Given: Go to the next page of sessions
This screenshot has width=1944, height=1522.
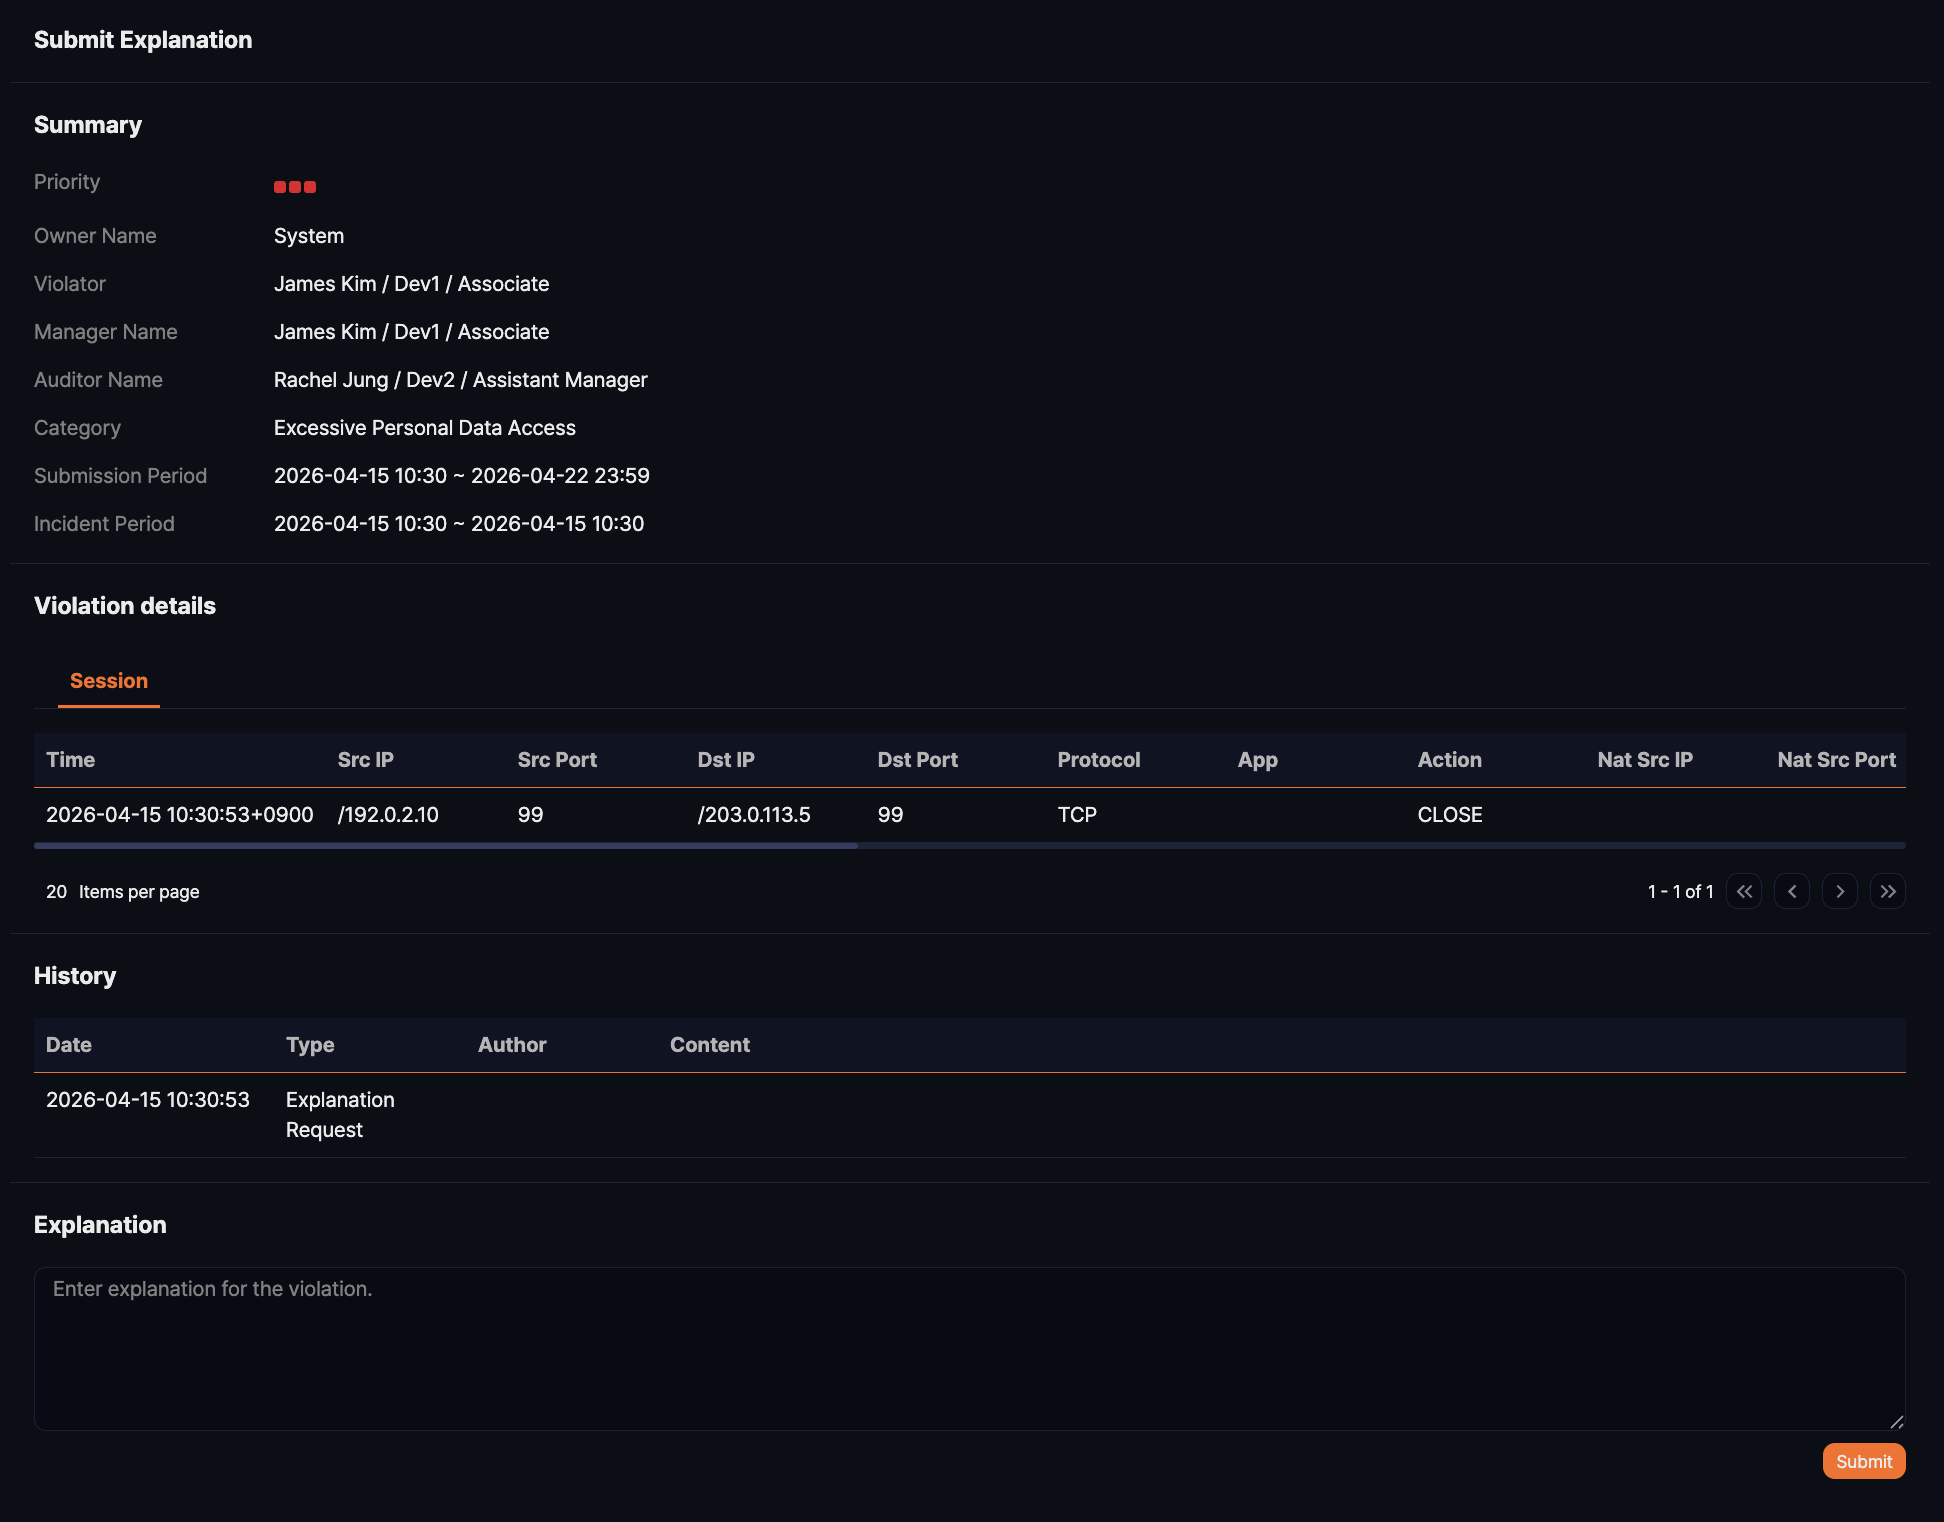Looking at the screenshot, I should point(1840,891).
